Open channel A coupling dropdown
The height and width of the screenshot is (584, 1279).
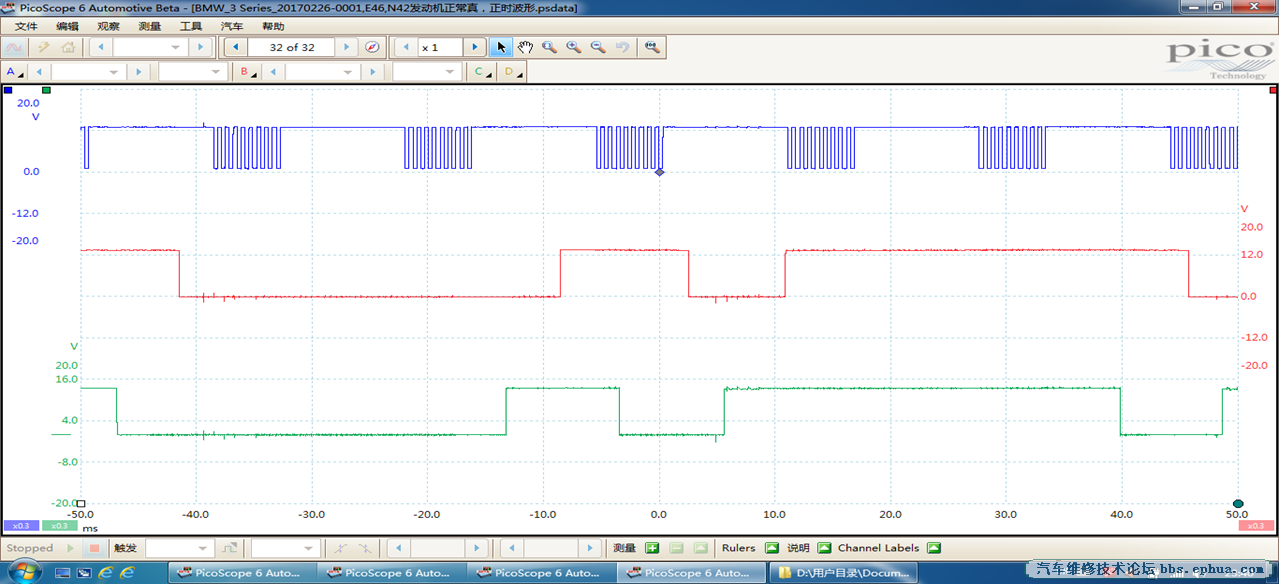click(193, 72)
